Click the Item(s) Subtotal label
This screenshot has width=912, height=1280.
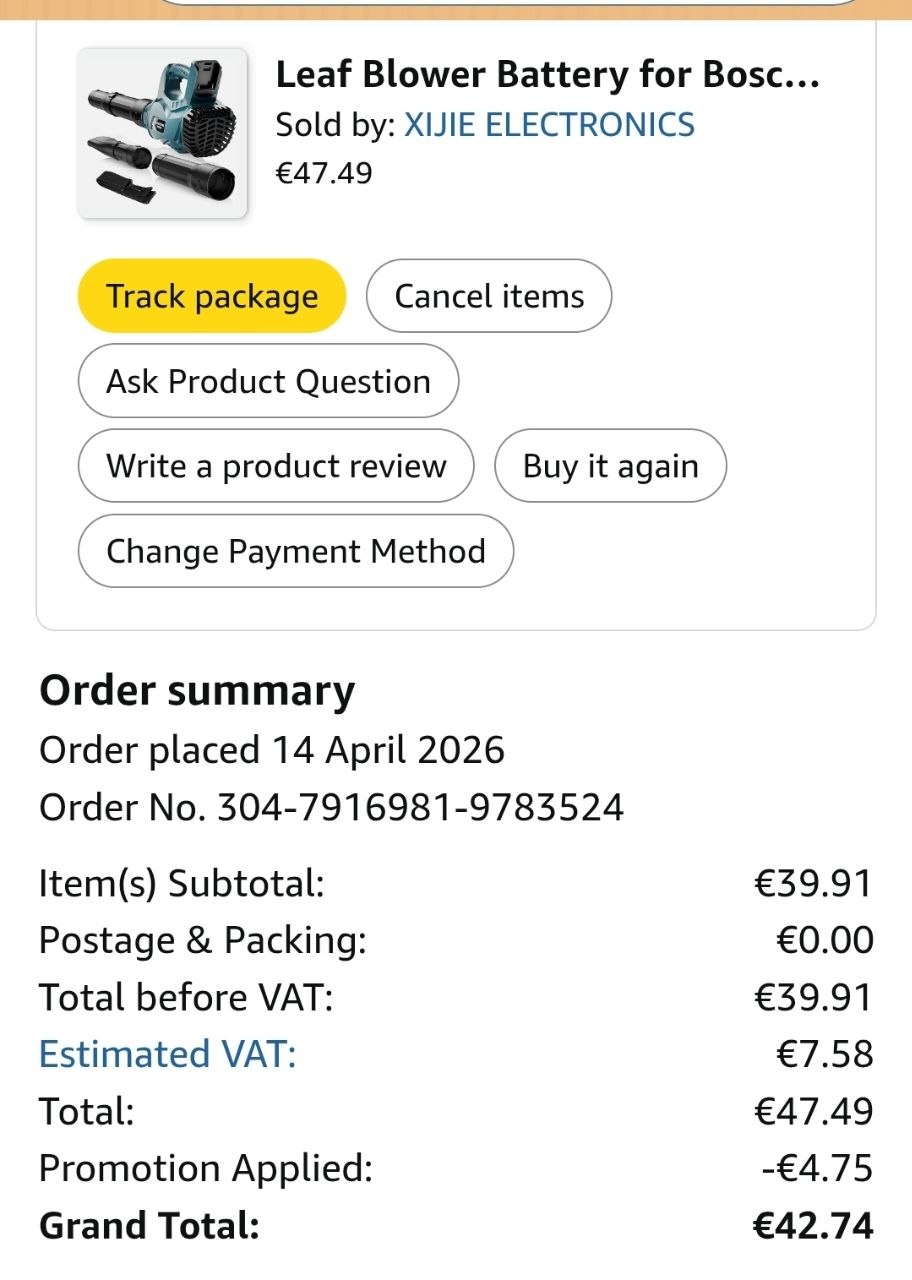tap(181, 884)
